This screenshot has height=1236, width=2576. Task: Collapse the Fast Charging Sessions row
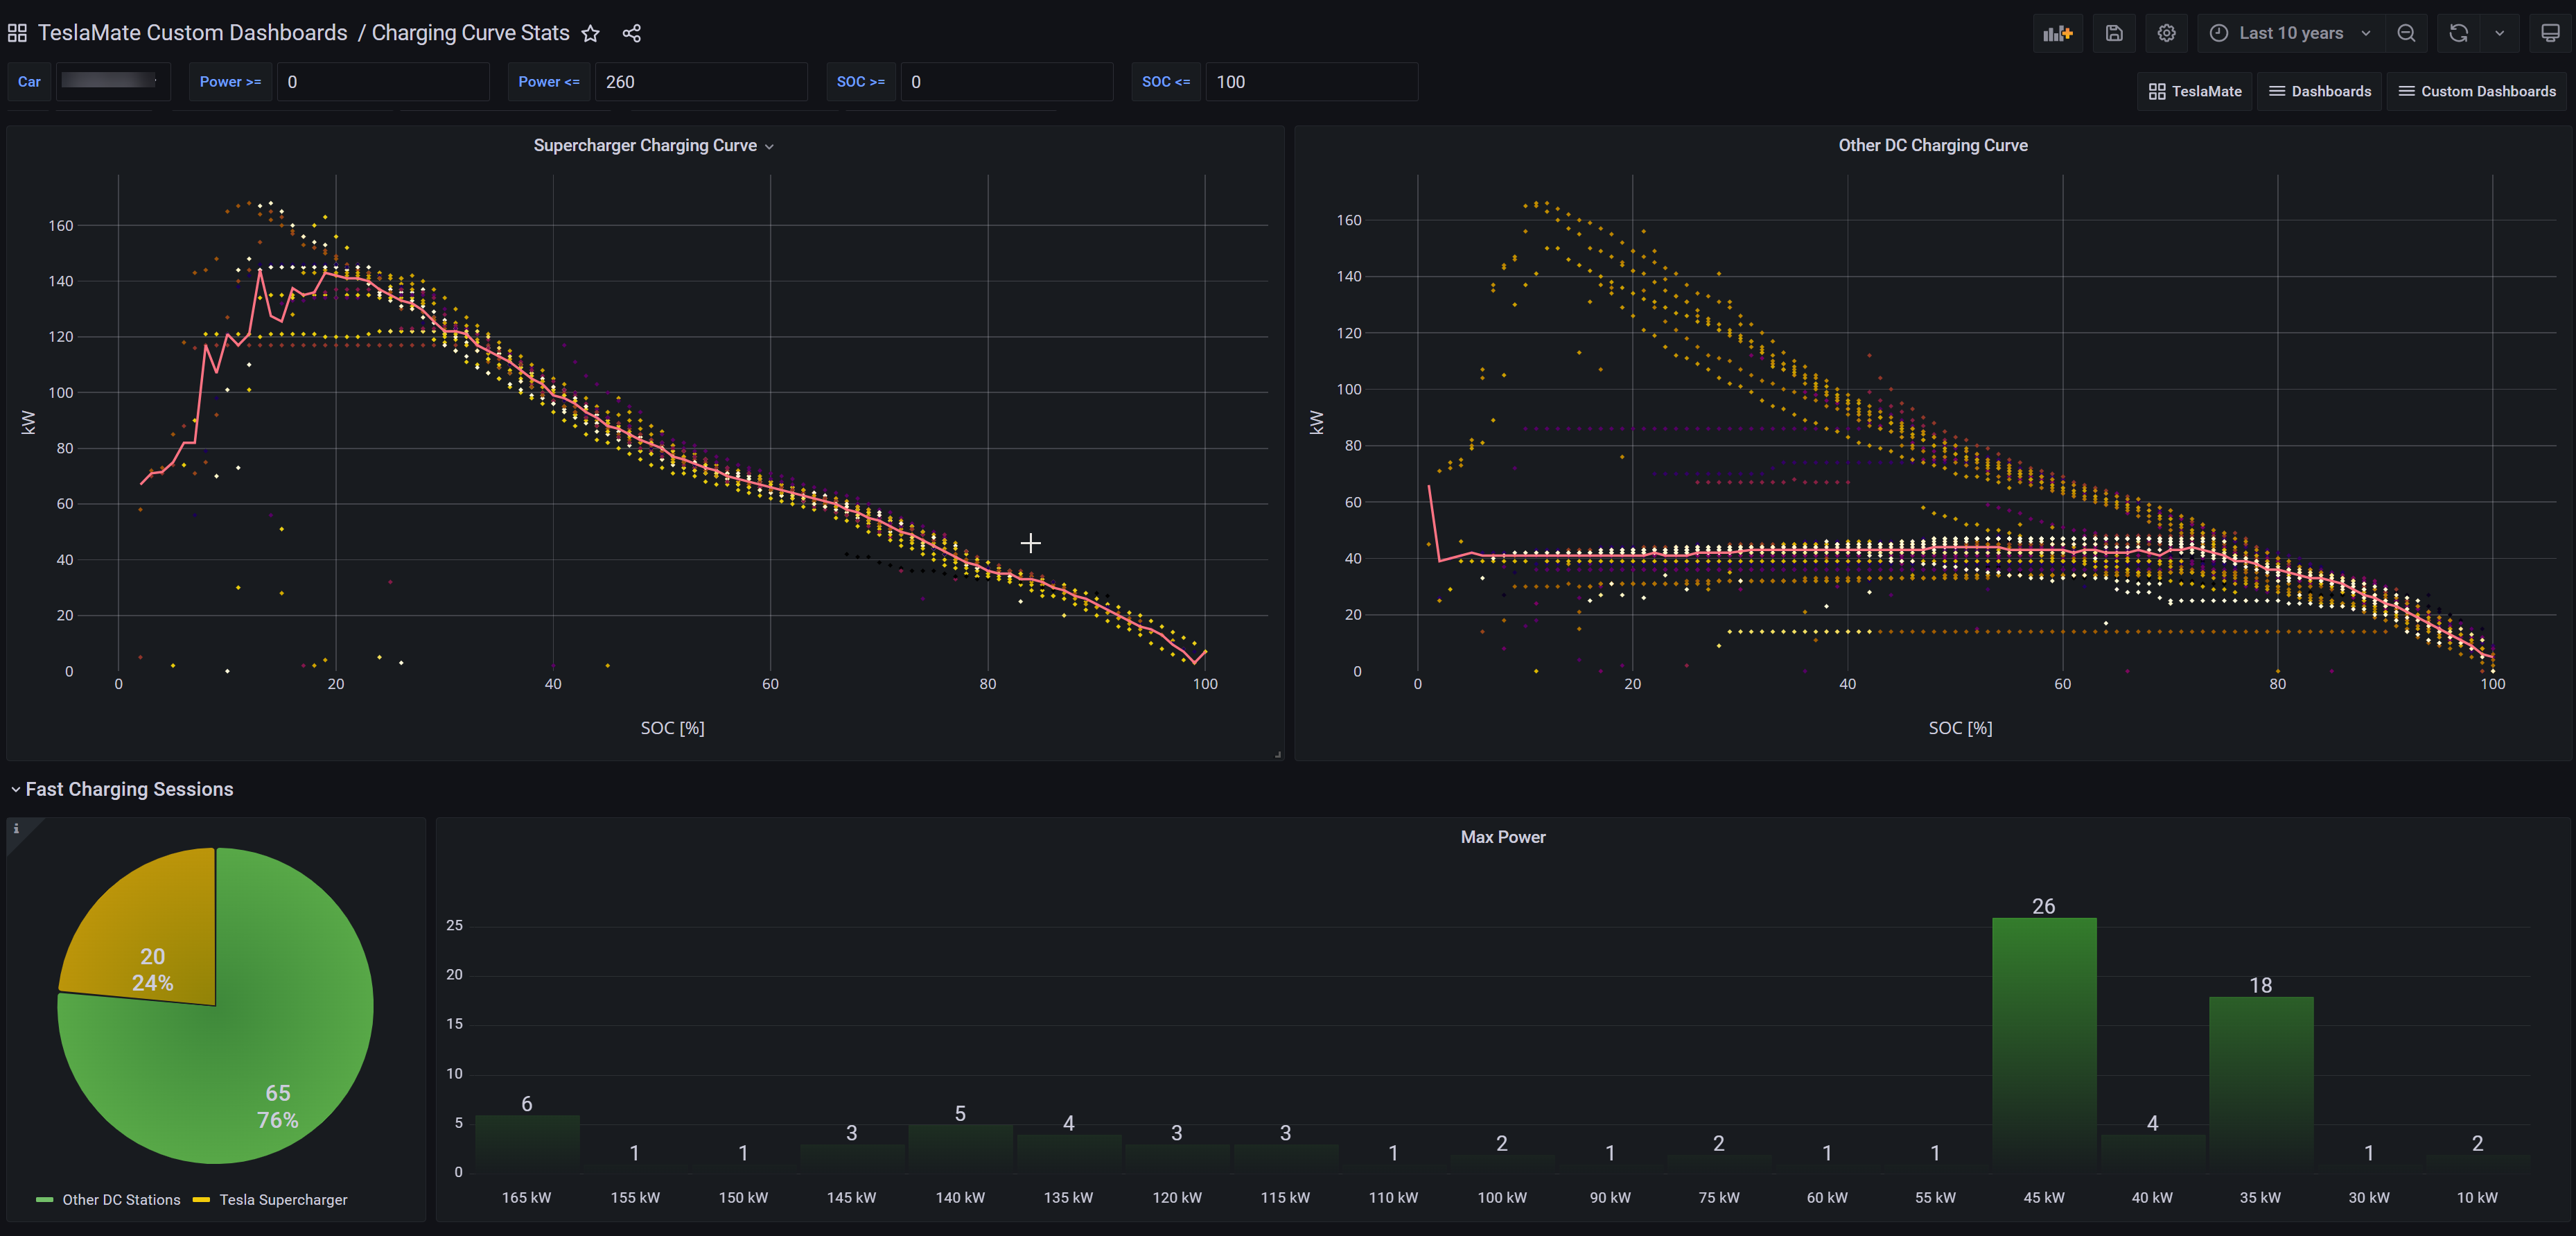129,789
